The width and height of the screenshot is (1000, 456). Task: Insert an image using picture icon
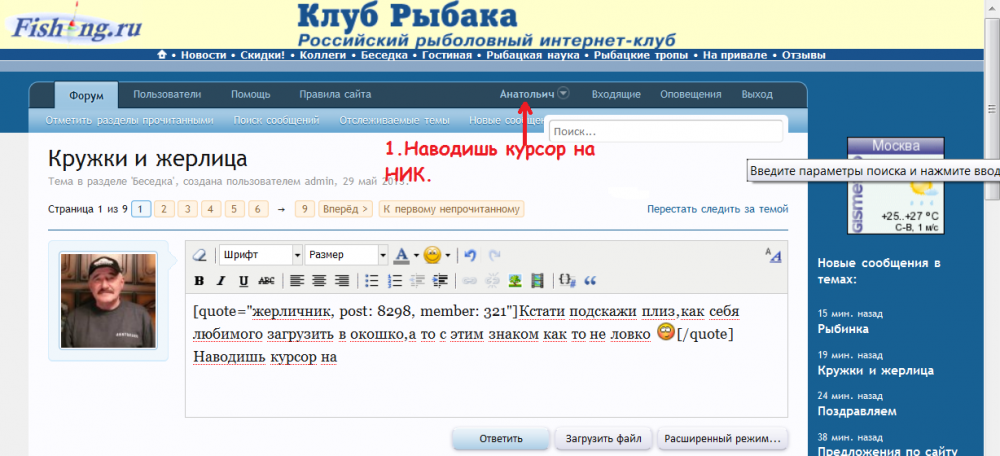515,280
